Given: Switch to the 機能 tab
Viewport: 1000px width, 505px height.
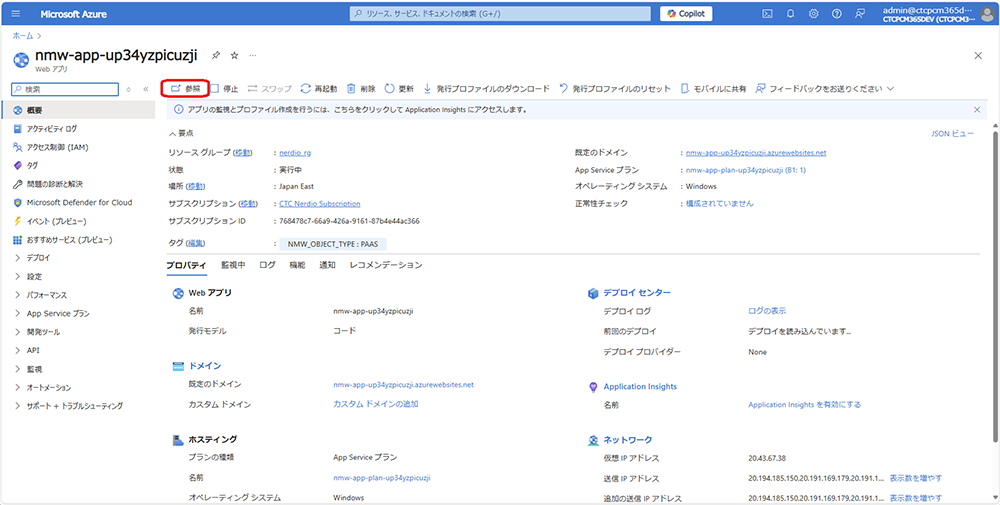Looking at the screenshot, I should 297,265.
